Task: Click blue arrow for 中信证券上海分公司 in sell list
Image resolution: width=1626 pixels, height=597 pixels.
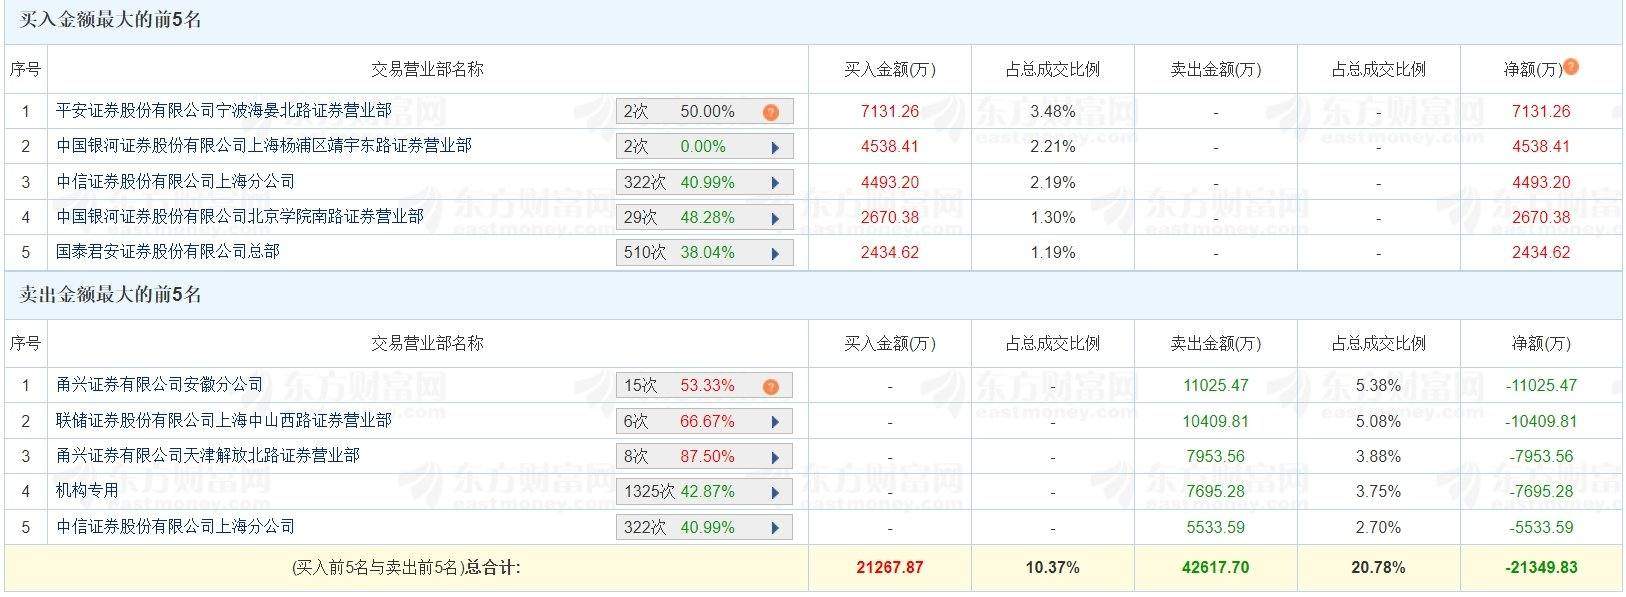Action: tap(775, 528)
